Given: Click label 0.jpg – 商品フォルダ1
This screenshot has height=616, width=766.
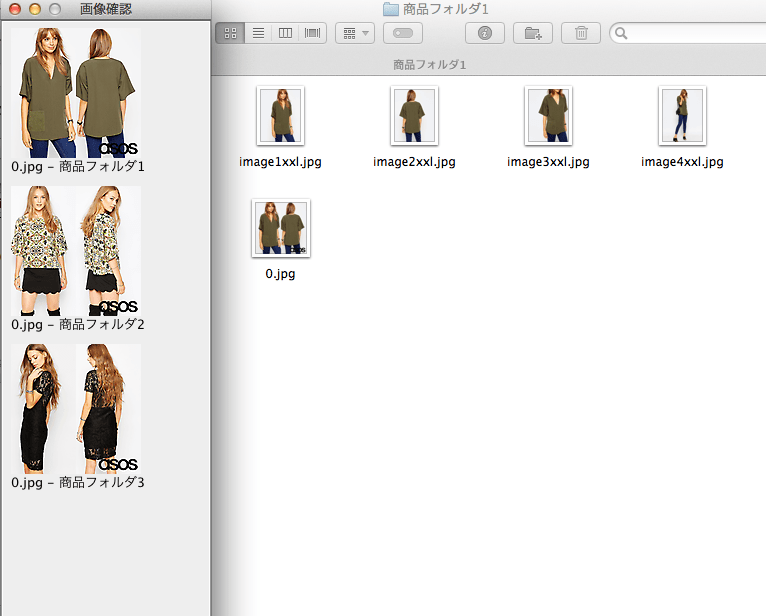Looking at the screenshot, I should [x=78, y=167].
